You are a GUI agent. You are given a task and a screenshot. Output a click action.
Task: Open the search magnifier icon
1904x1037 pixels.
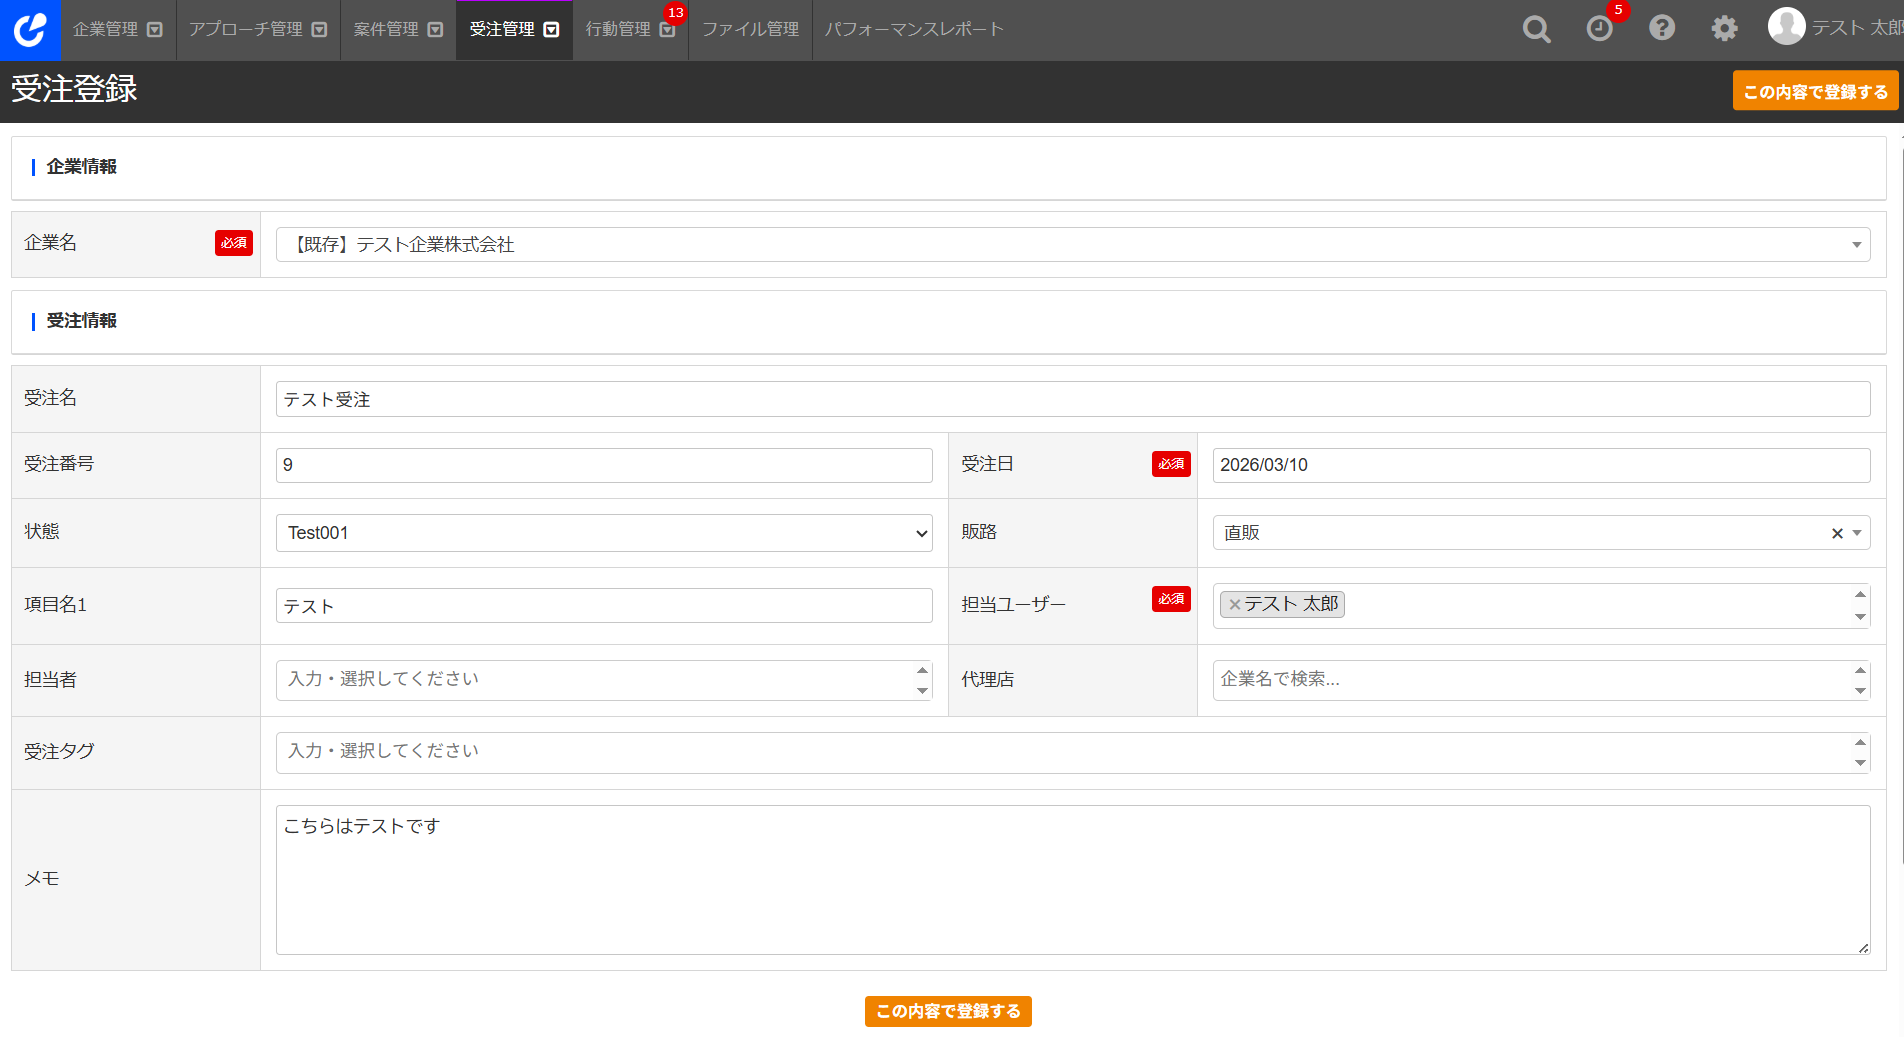tap(1537, 29)
